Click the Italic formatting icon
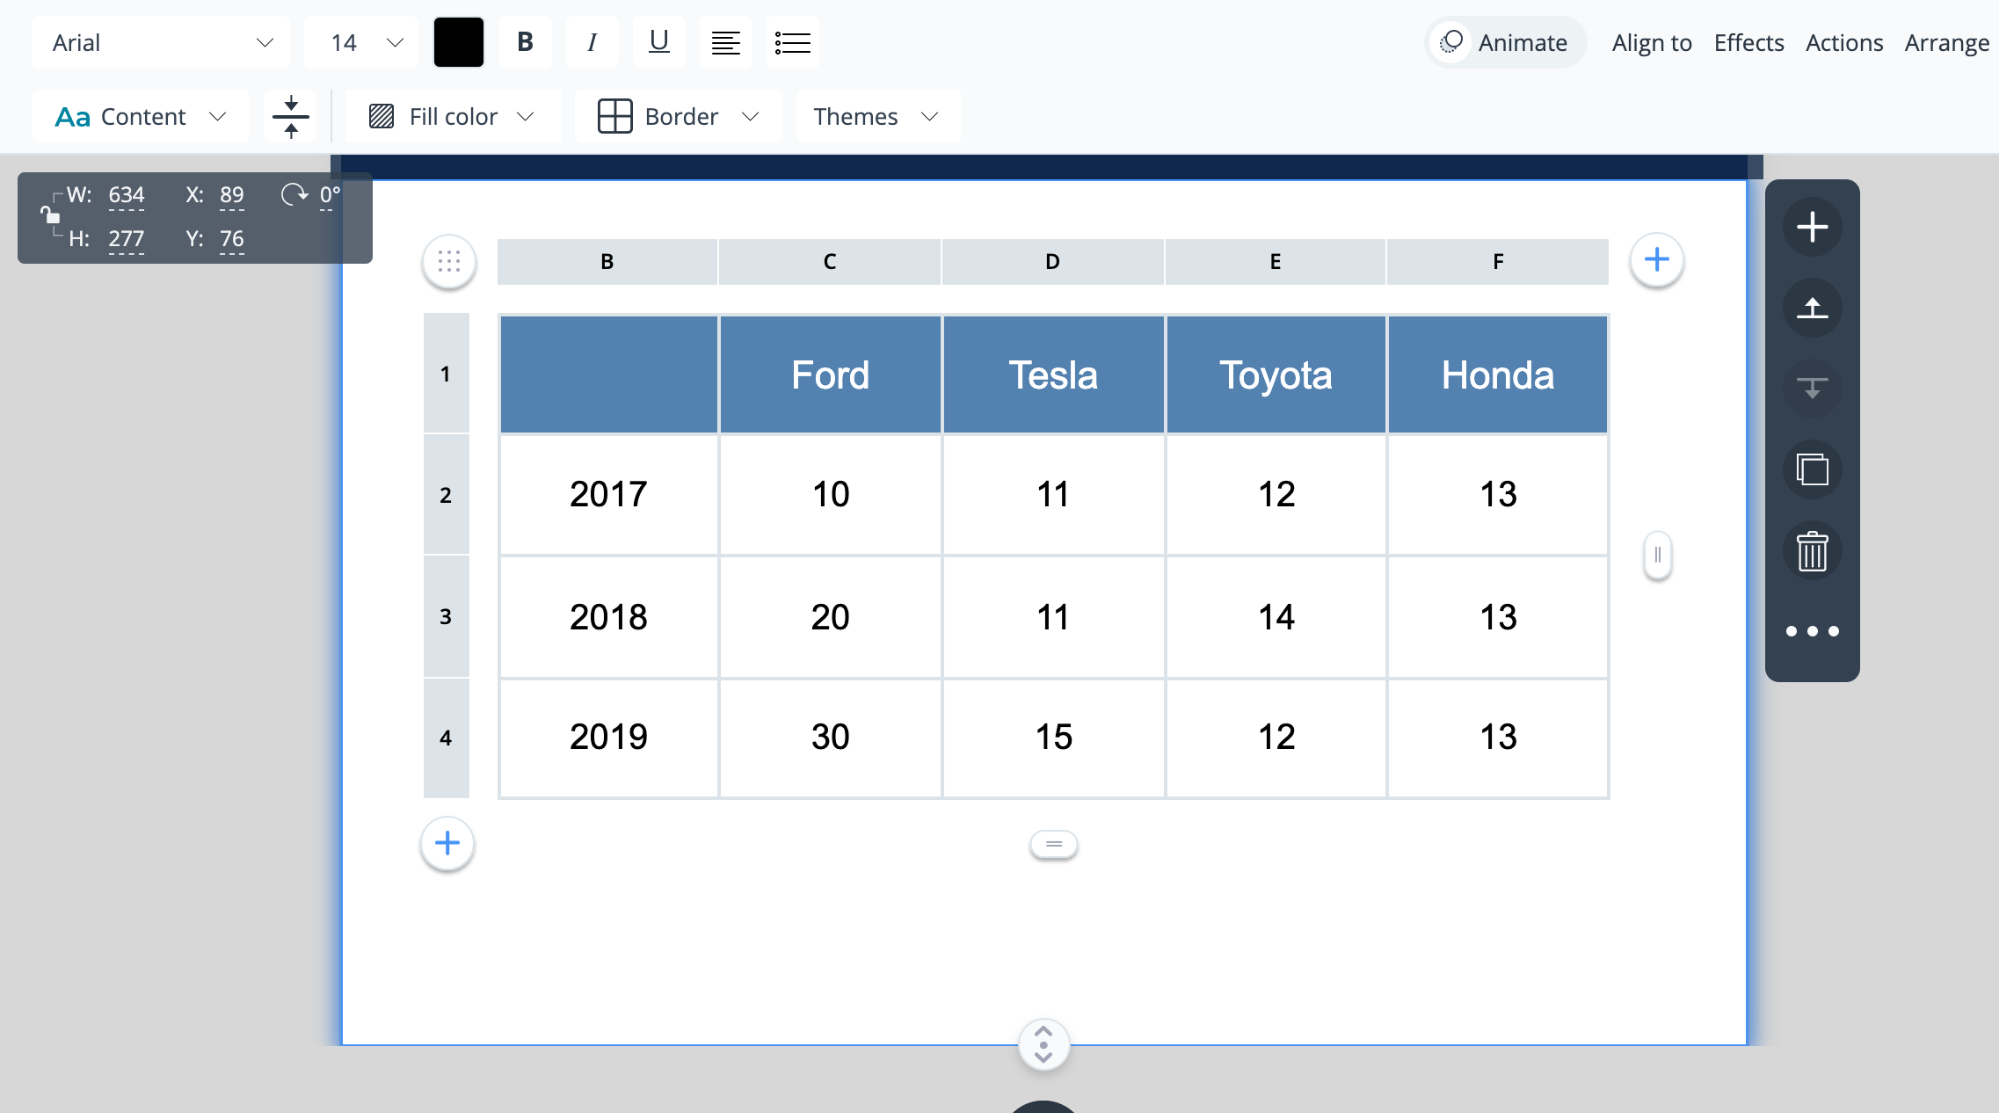 pos(591,41)
